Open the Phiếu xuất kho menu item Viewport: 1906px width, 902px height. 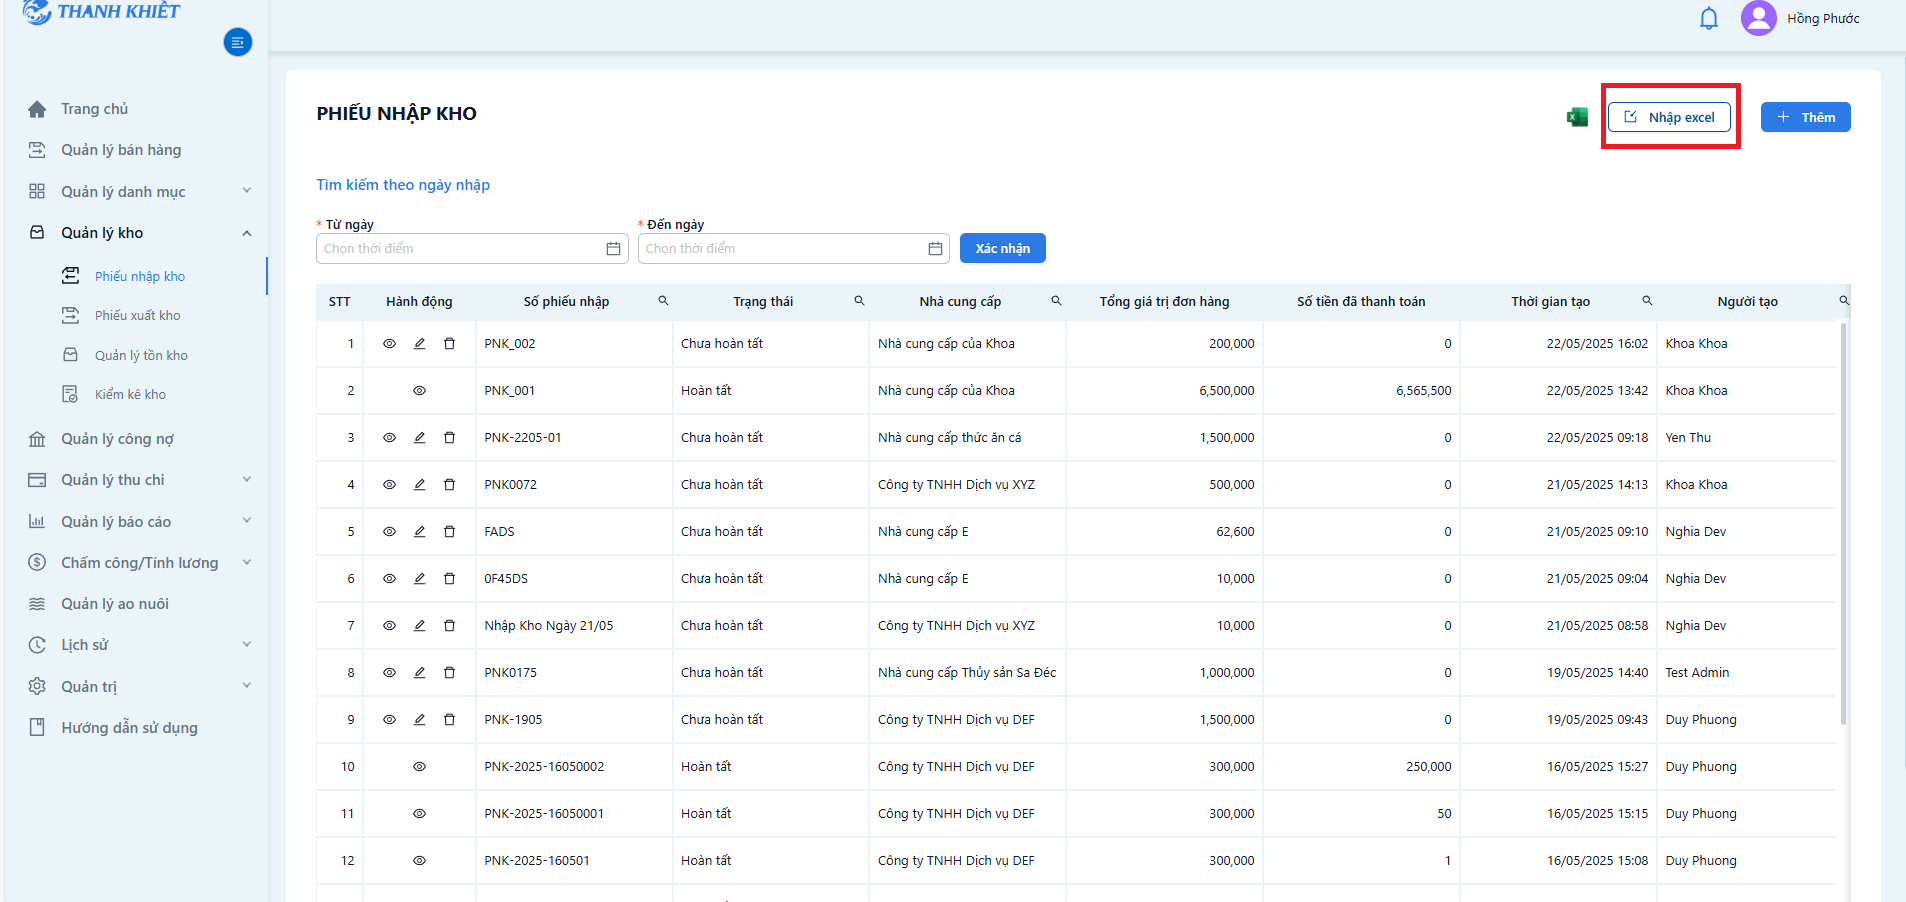(138, 315)
